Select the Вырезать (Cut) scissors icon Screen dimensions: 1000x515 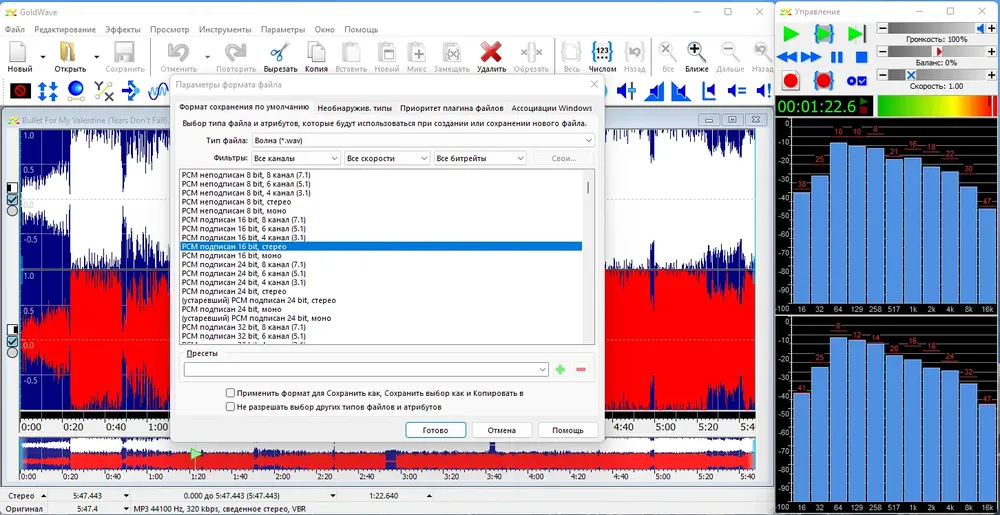click(280, 53)
